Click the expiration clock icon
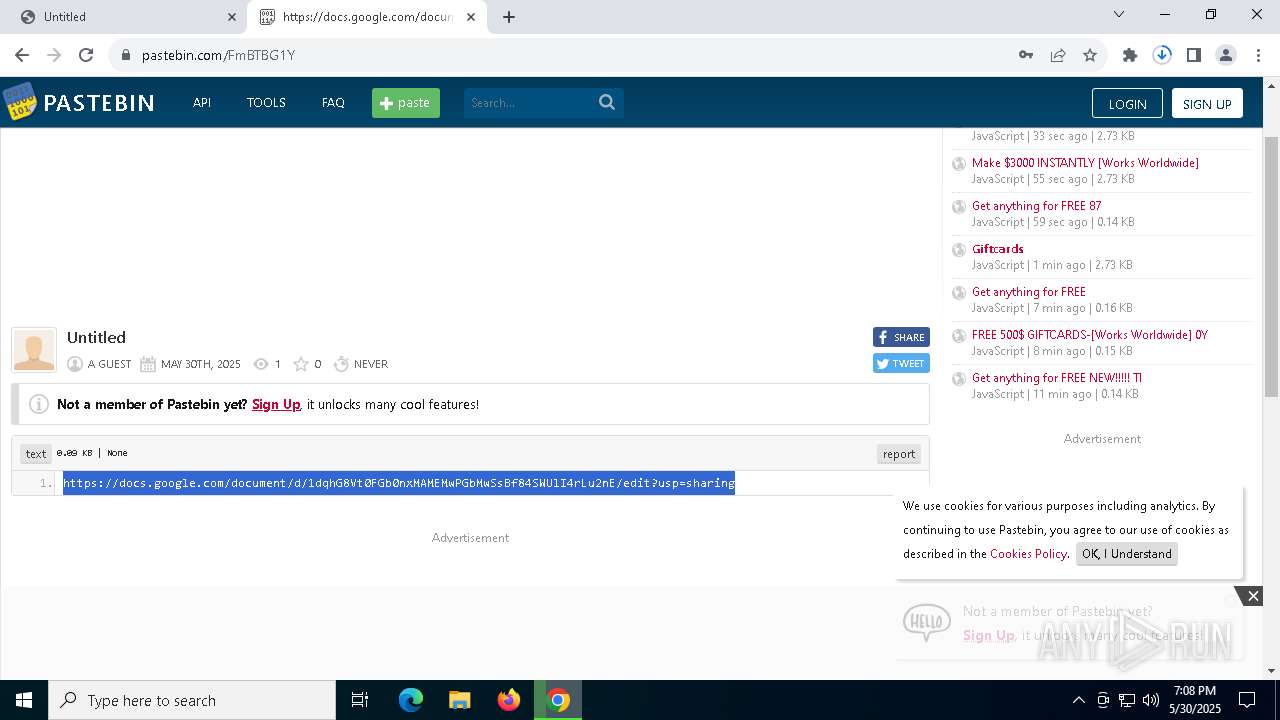This screenshot has width=1280, height=720. [x=341, y=364]
